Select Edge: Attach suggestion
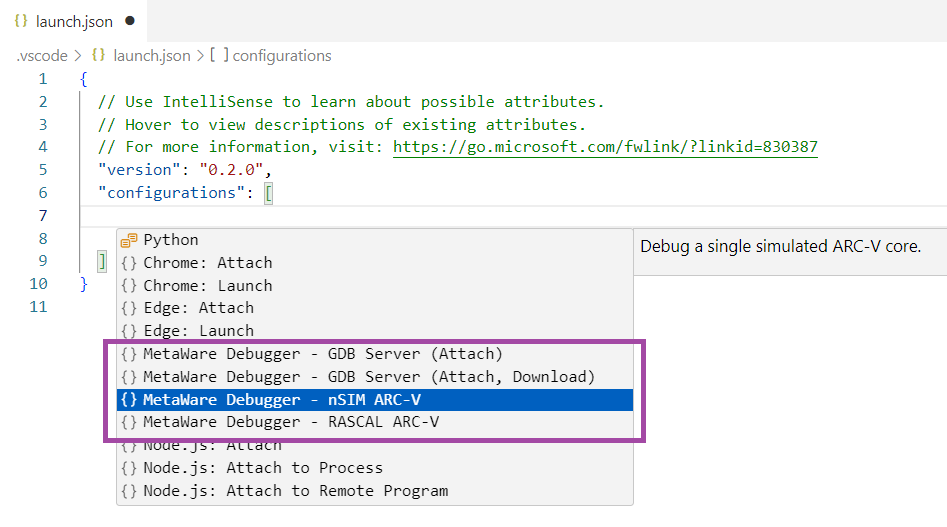 tap(374, 308)
